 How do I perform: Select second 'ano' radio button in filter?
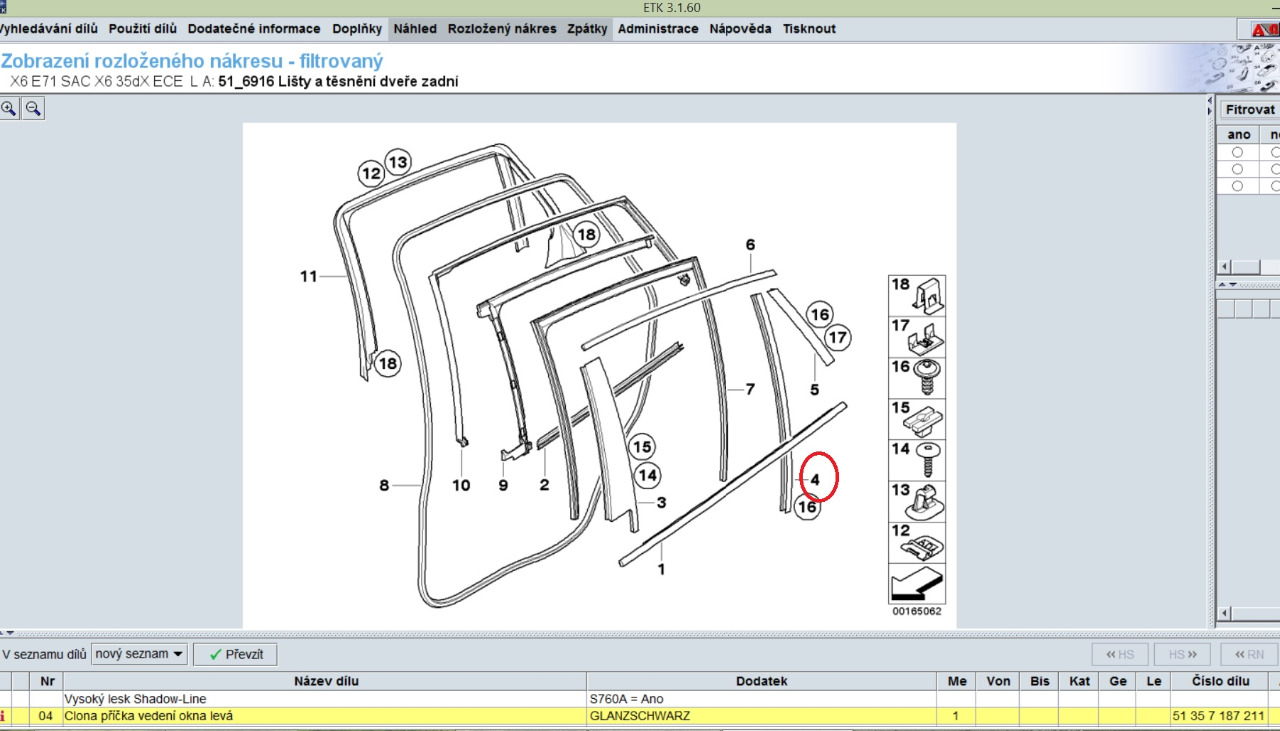pyautogui.click(x=1238, y=169)
